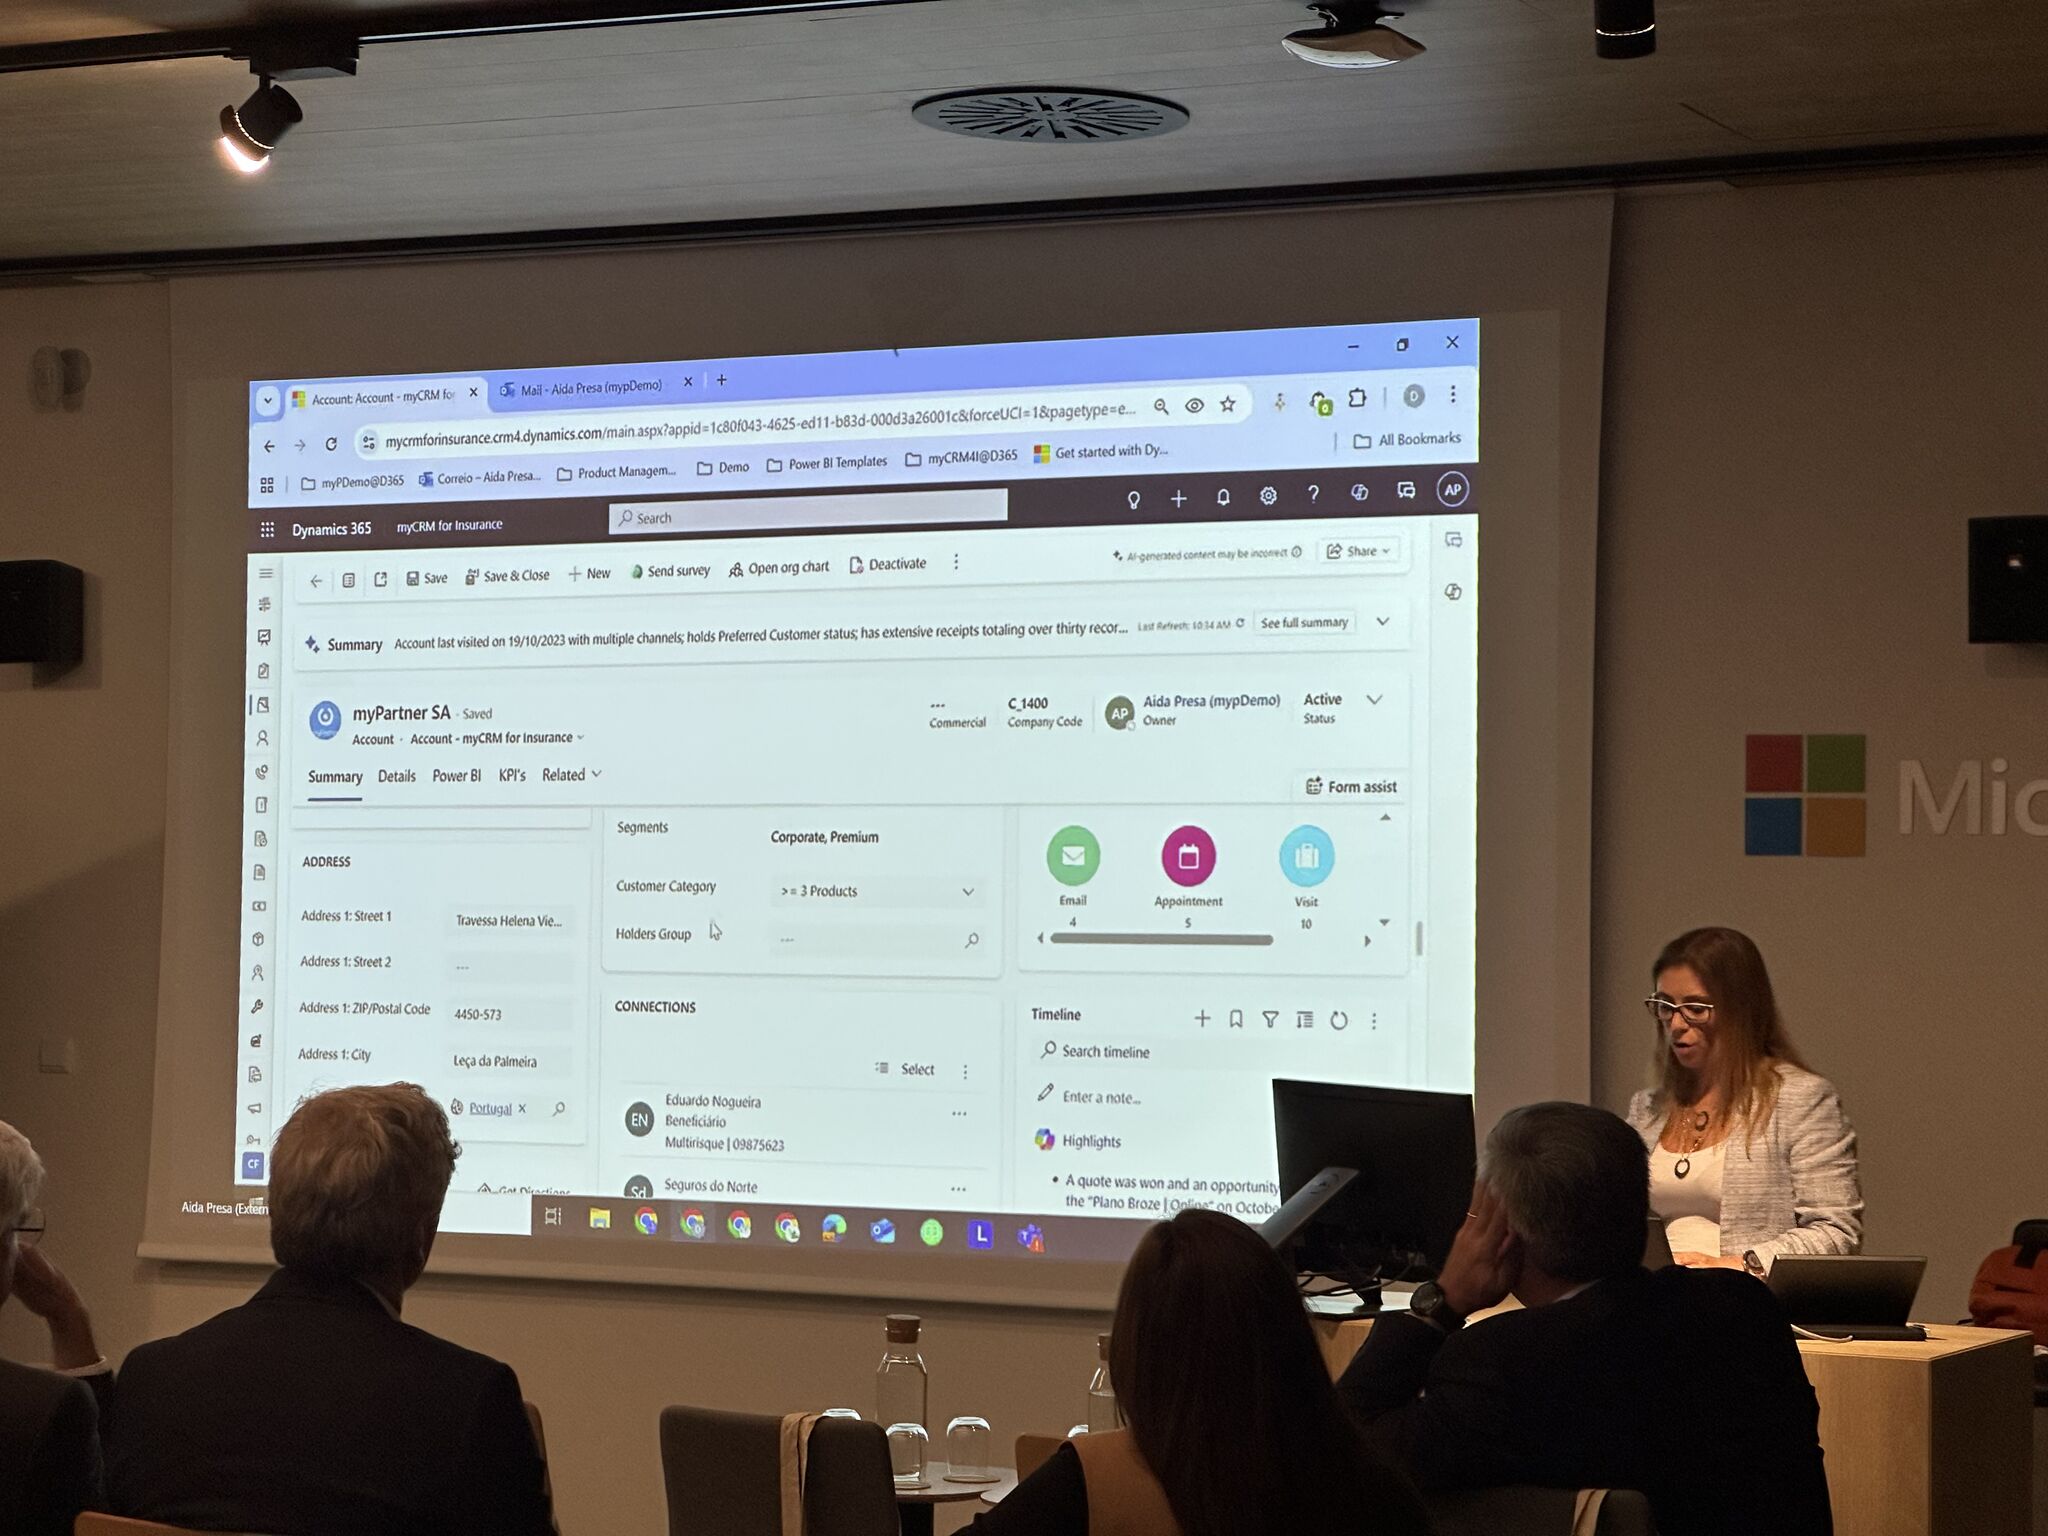
Task: Open File Explorer from the taskbar
Action: pos(599,1218)
